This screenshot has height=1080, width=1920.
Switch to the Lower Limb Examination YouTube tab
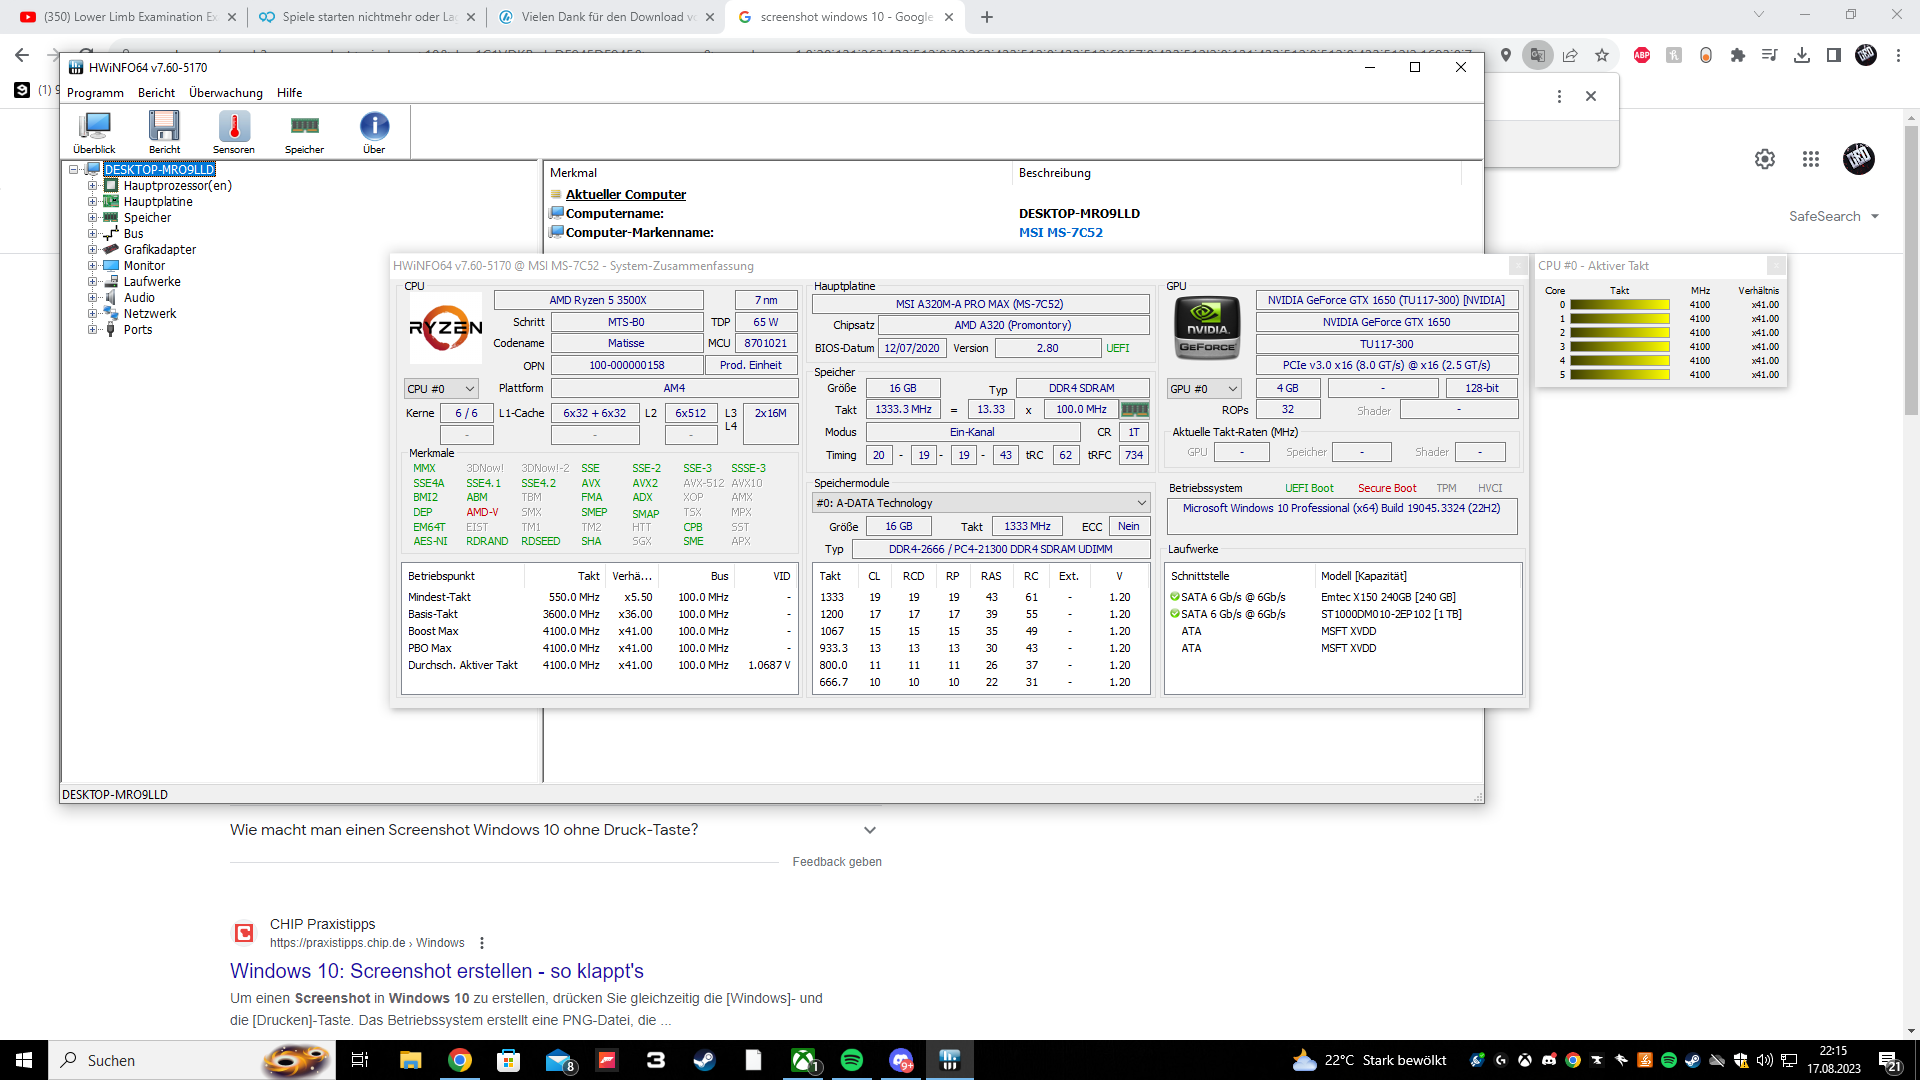[127, 17]
